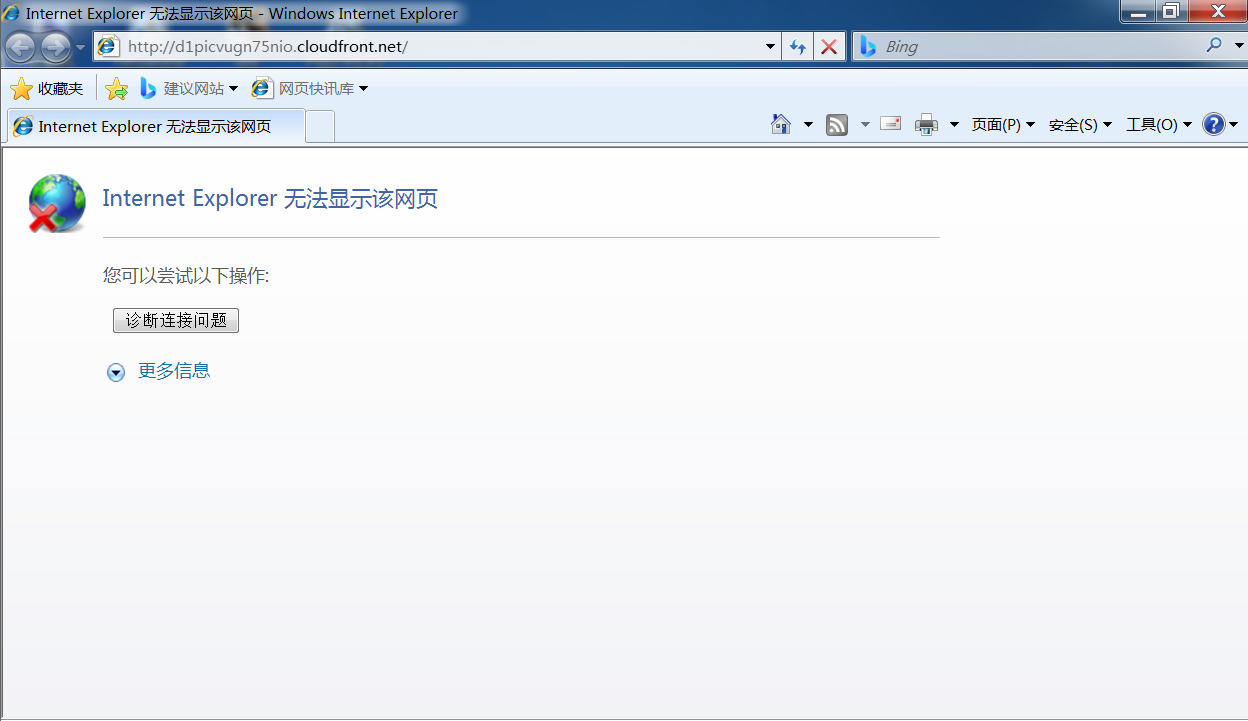Click the Read mail envelope icon
1248x721 pixels.
891,124
